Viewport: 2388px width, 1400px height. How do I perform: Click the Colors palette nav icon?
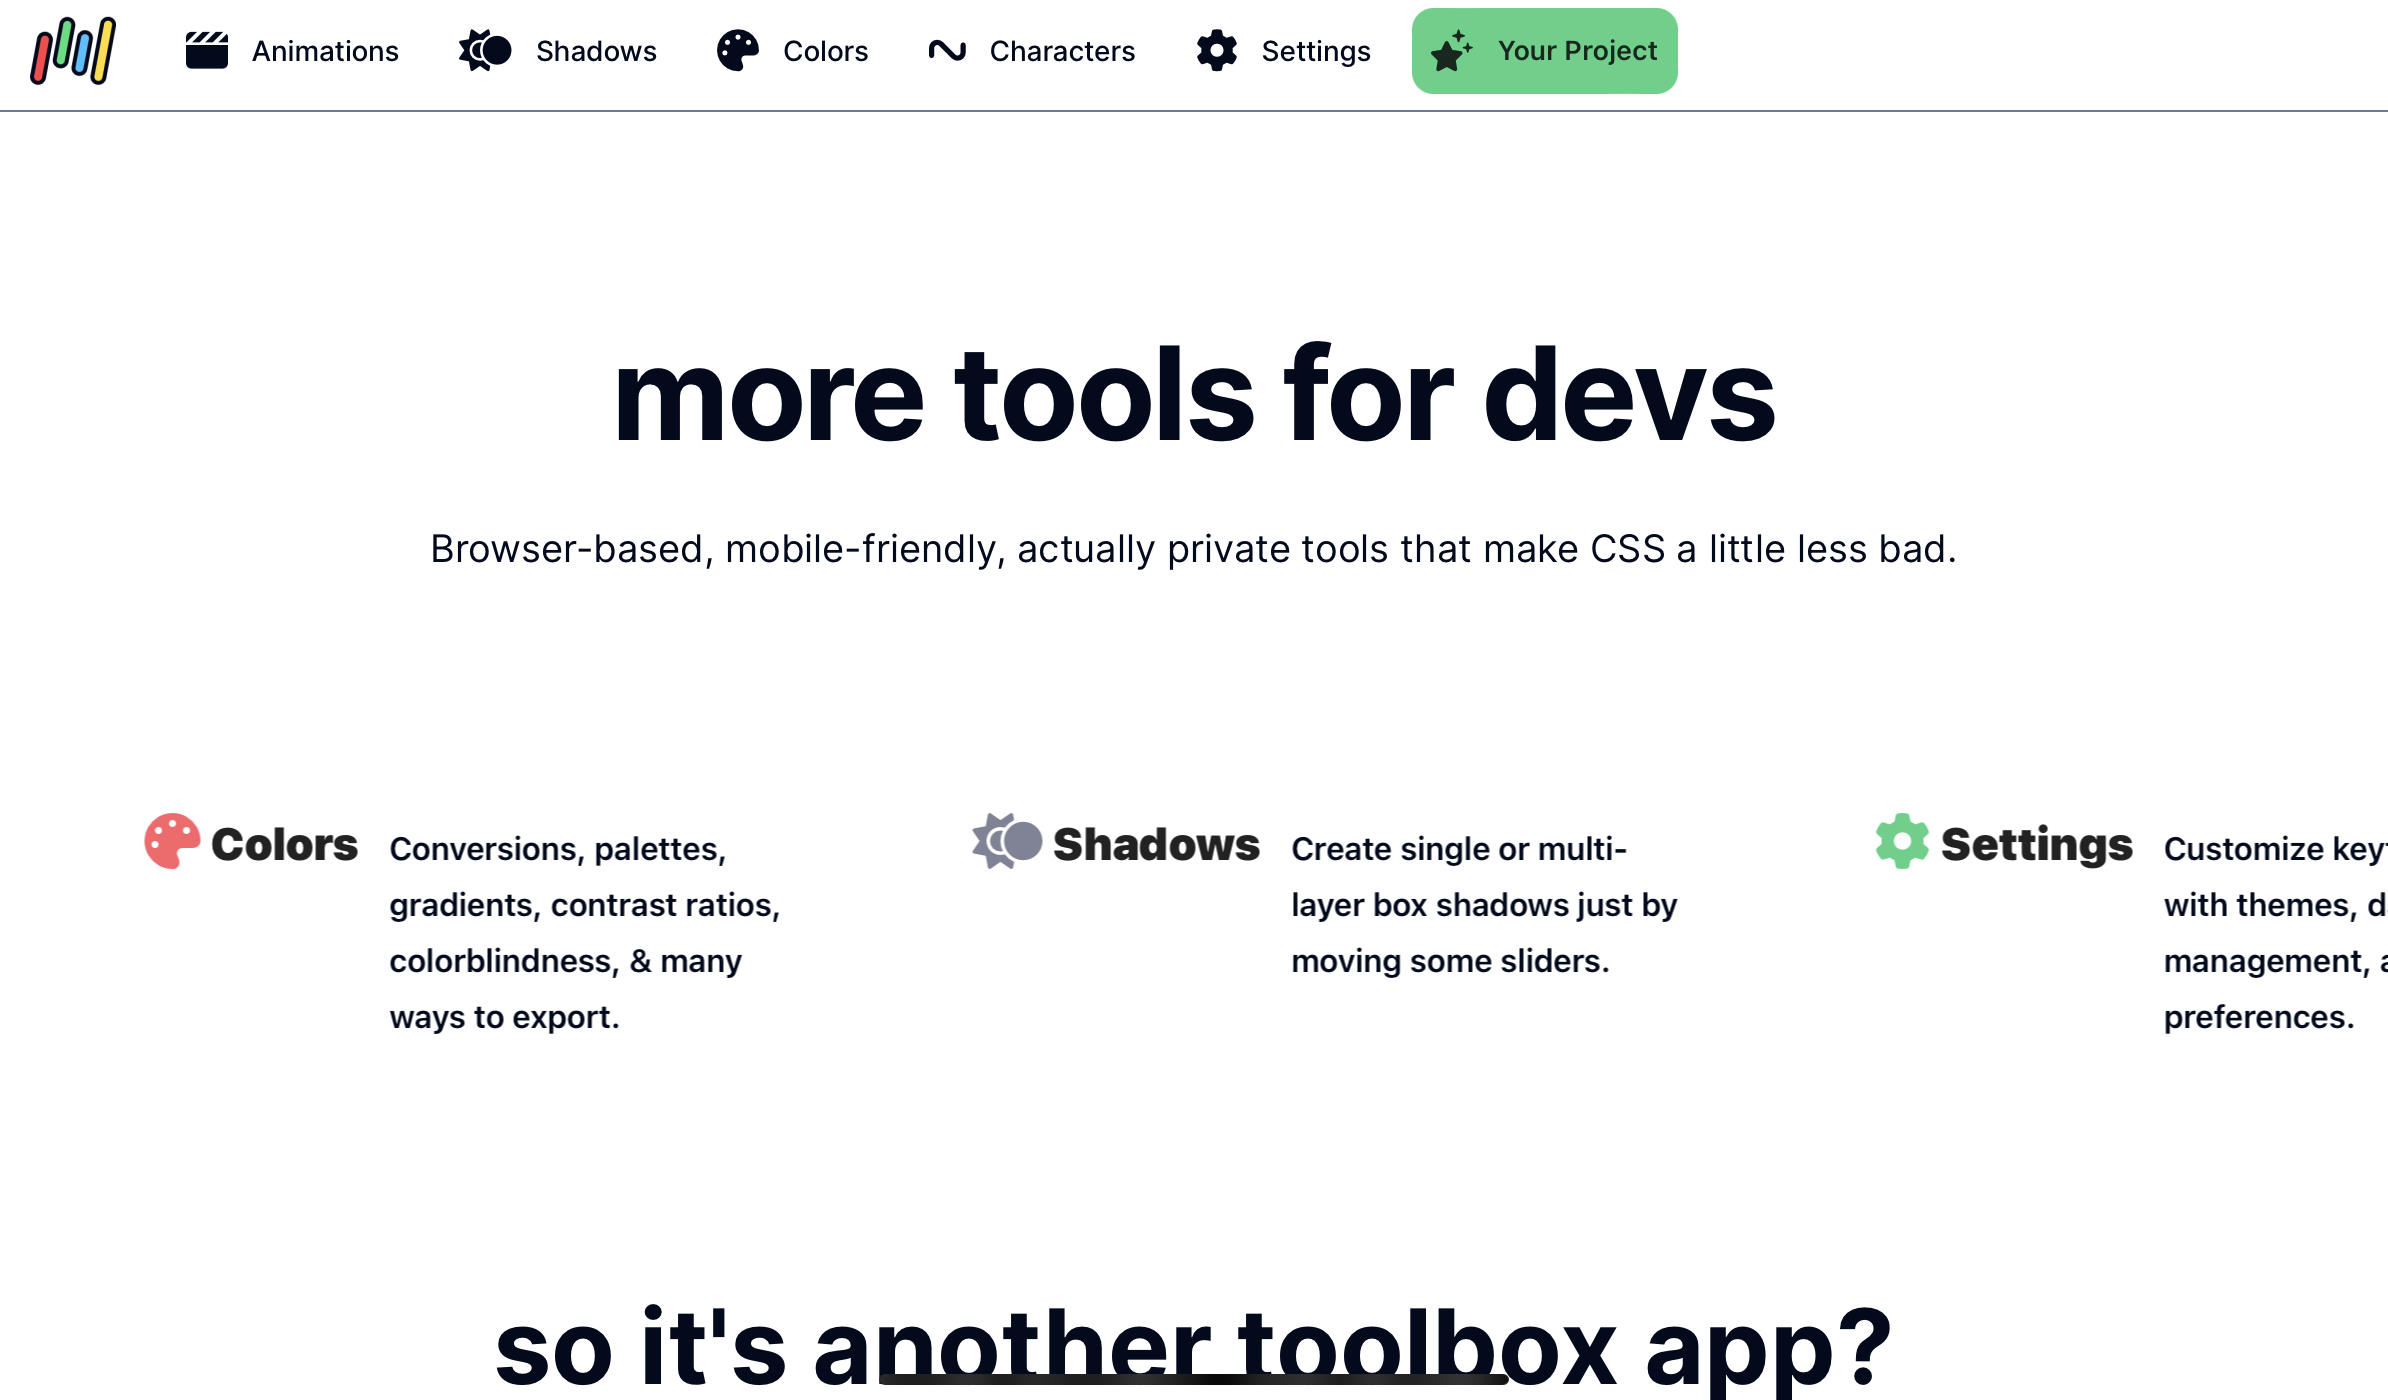tap(738, 51)
